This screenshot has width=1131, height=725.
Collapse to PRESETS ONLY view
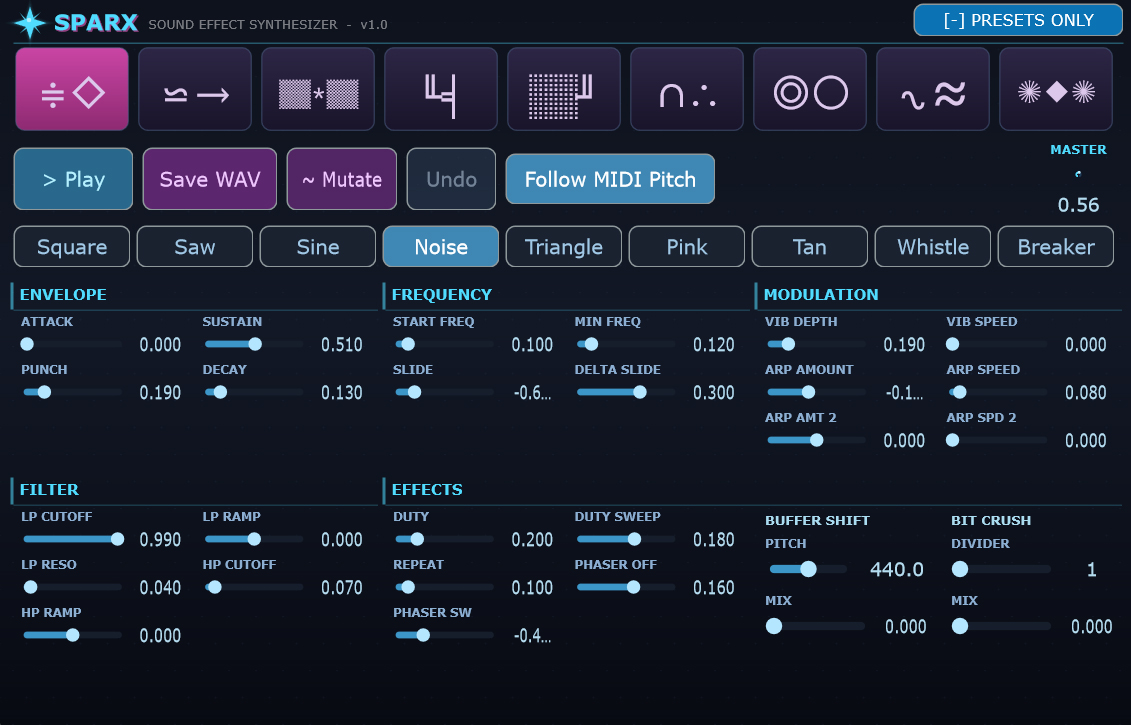tap(1018, 20)
